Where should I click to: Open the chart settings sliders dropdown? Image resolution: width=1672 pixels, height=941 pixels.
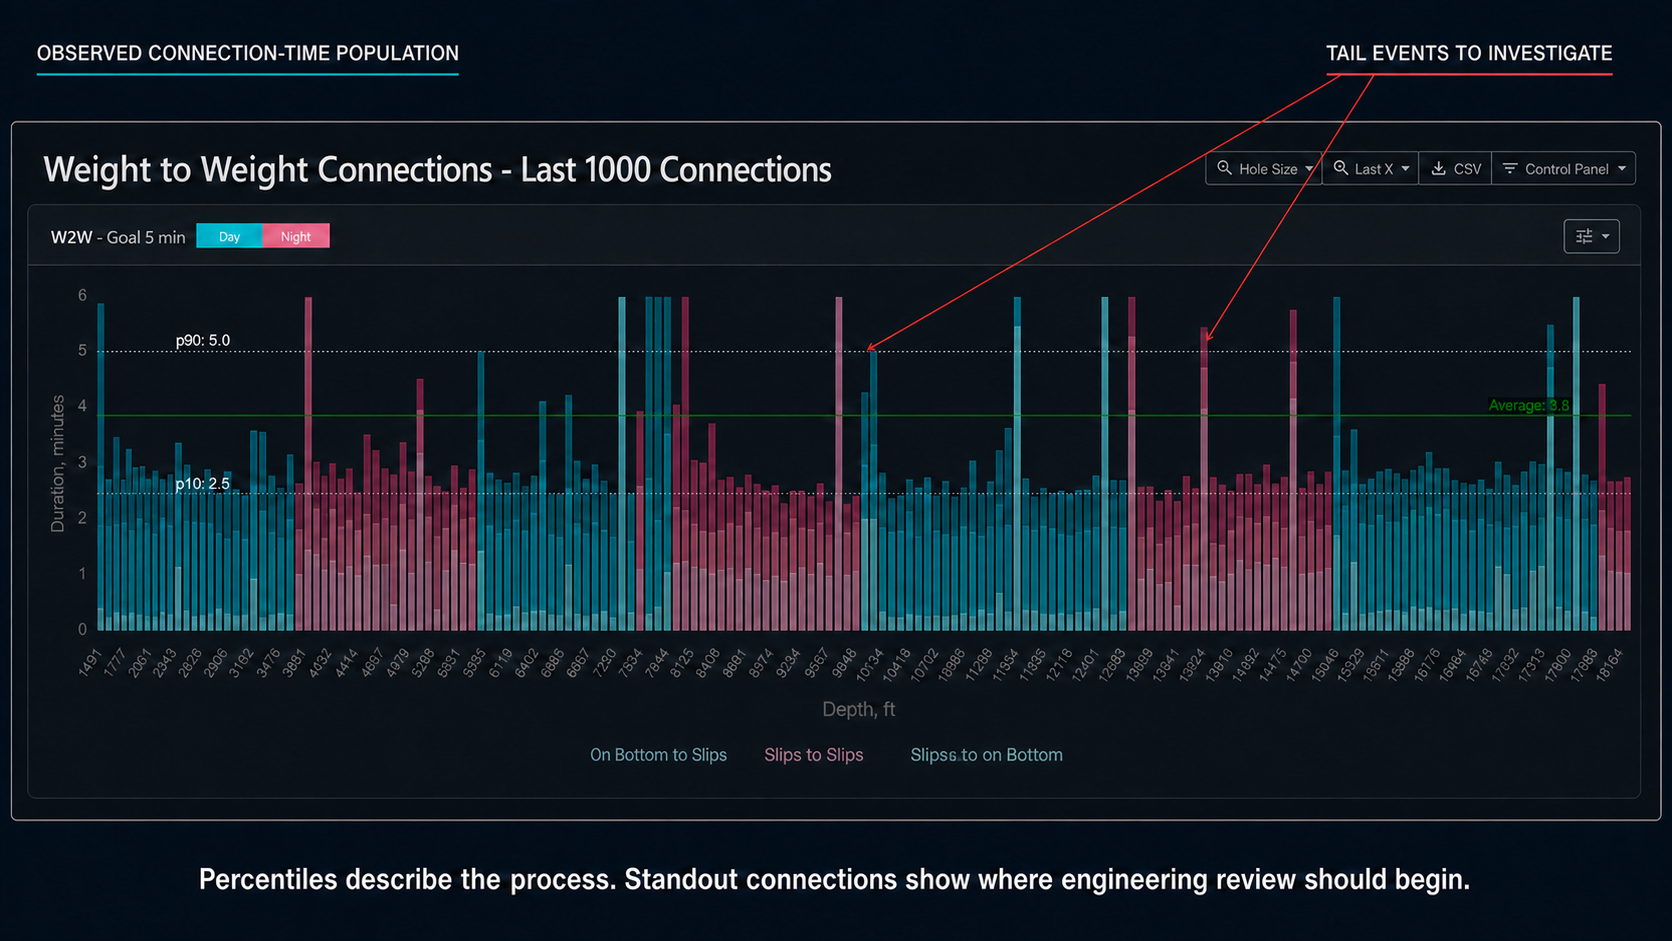[1591, 237]
